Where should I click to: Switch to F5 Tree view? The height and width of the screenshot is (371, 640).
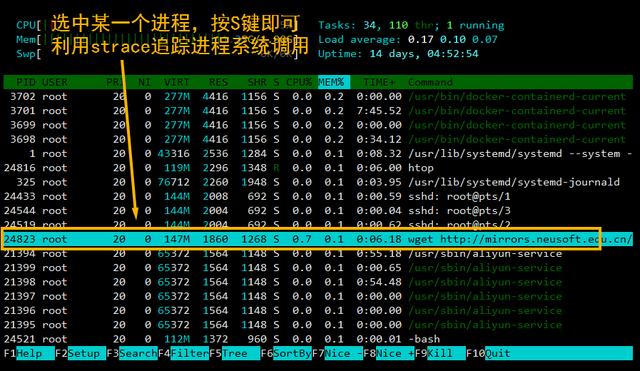pos(235,353)
